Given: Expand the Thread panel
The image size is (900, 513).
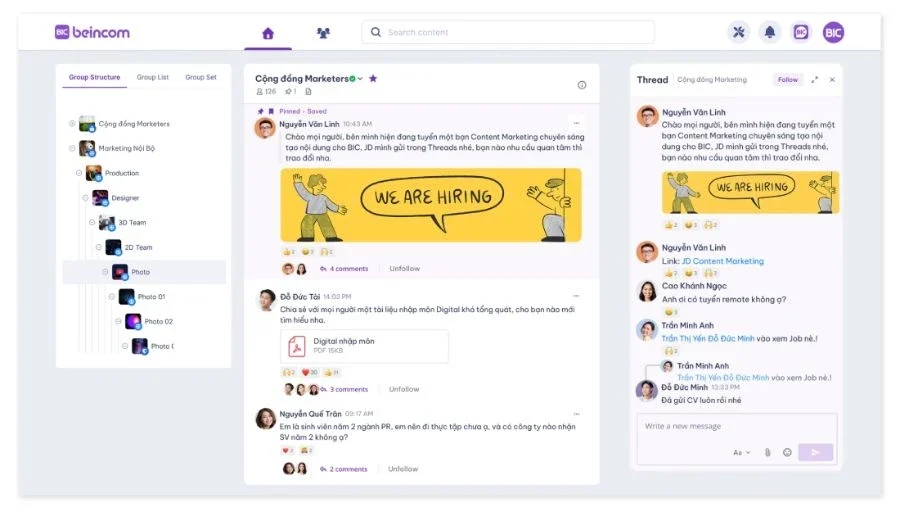Looking at the screenshot, I should click(x=814, y=80).
